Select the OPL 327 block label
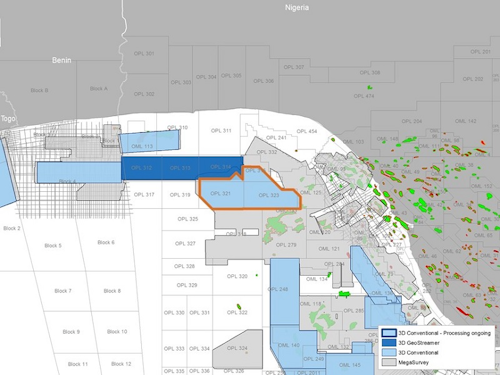Screen dimensions: 500x375 [185, 243]
